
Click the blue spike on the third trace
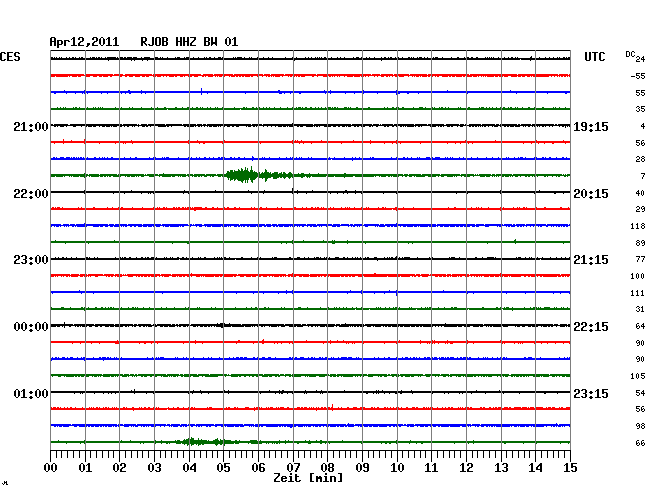pyautogui.click(x=201, y=92)
